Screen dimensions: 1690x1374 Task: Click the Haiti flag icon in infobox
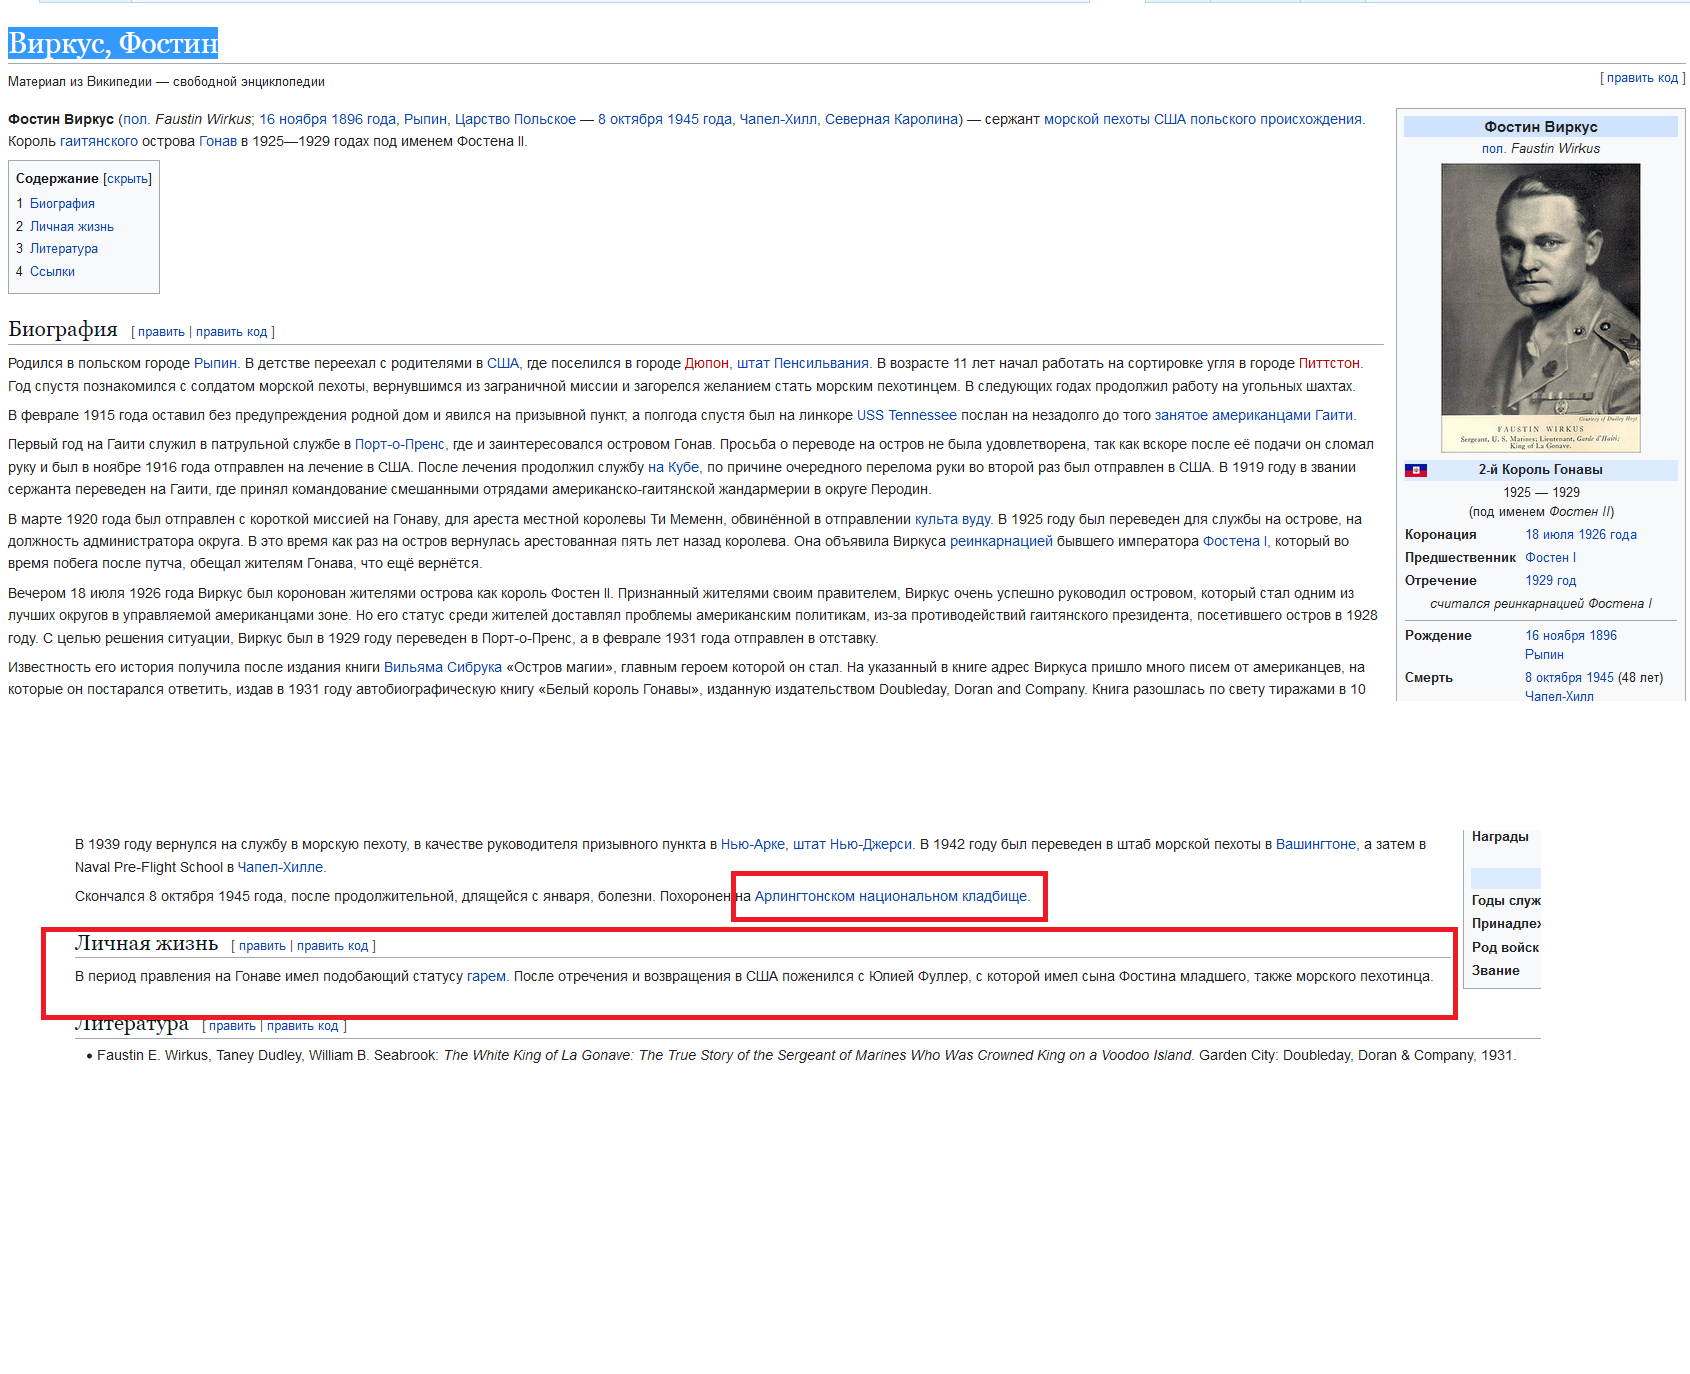tap(1415, 470)
